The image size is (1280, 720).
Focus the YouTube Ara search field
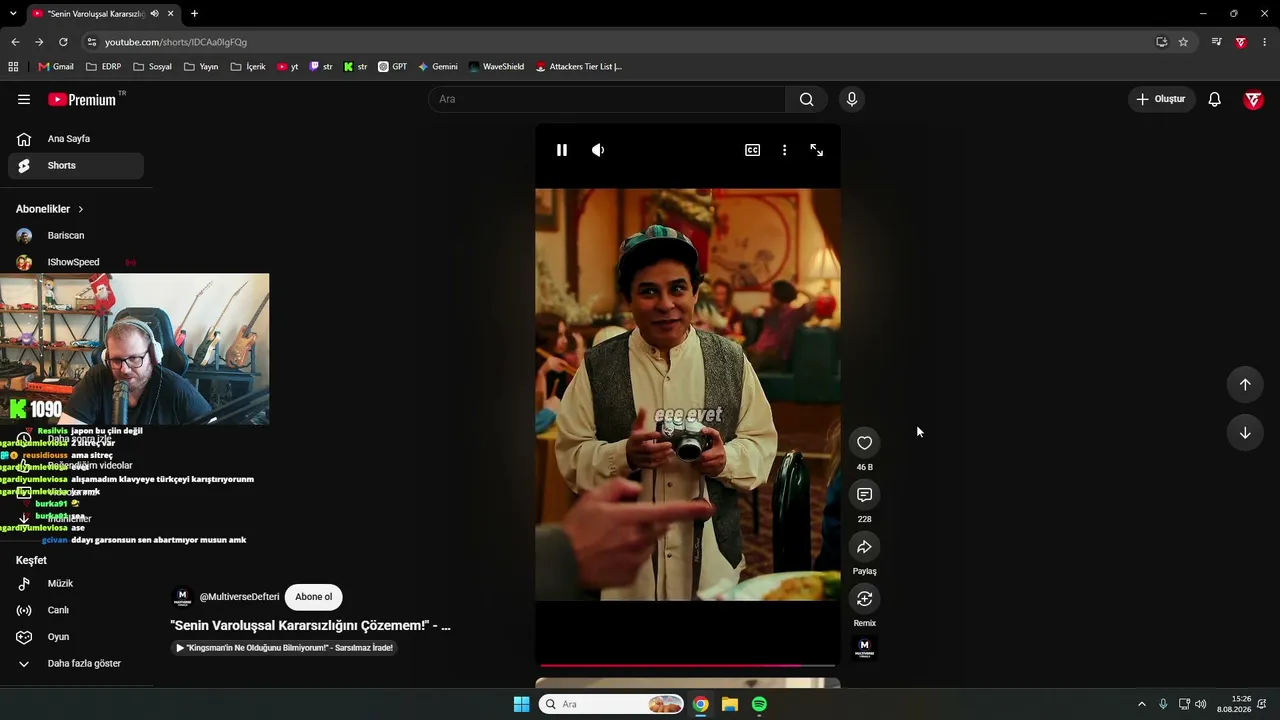(607, 99)
